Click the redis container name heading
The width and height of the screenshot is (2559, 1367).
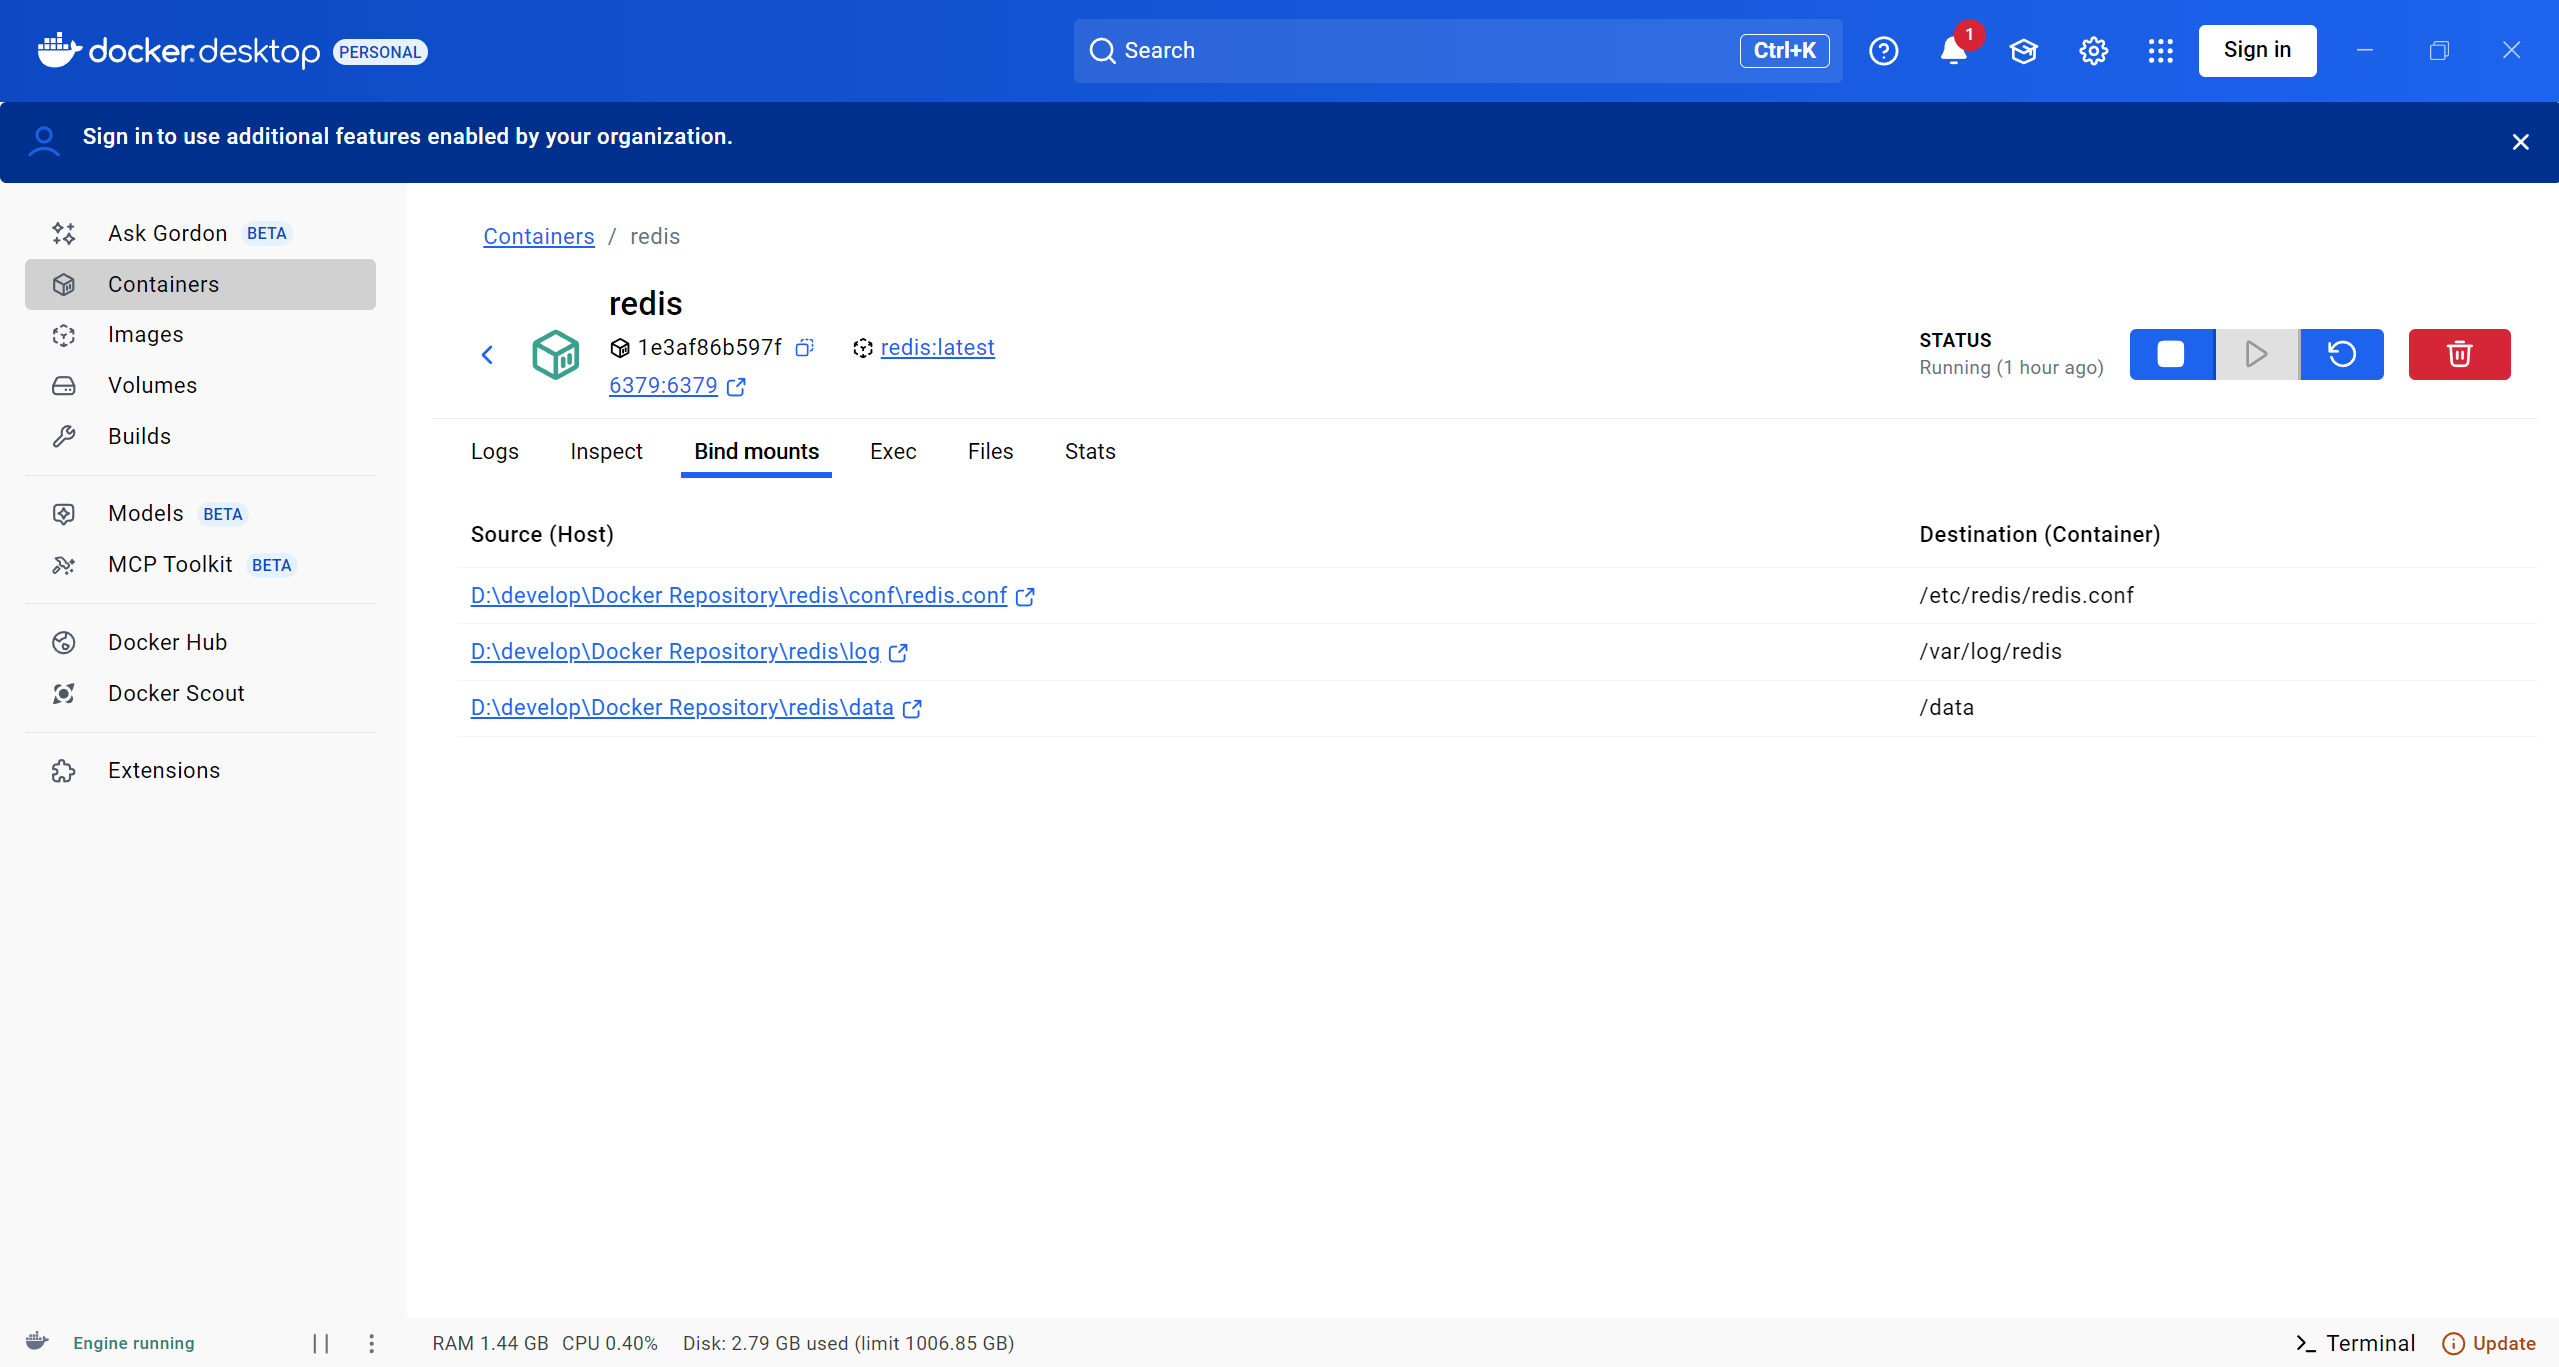point(646,304)
